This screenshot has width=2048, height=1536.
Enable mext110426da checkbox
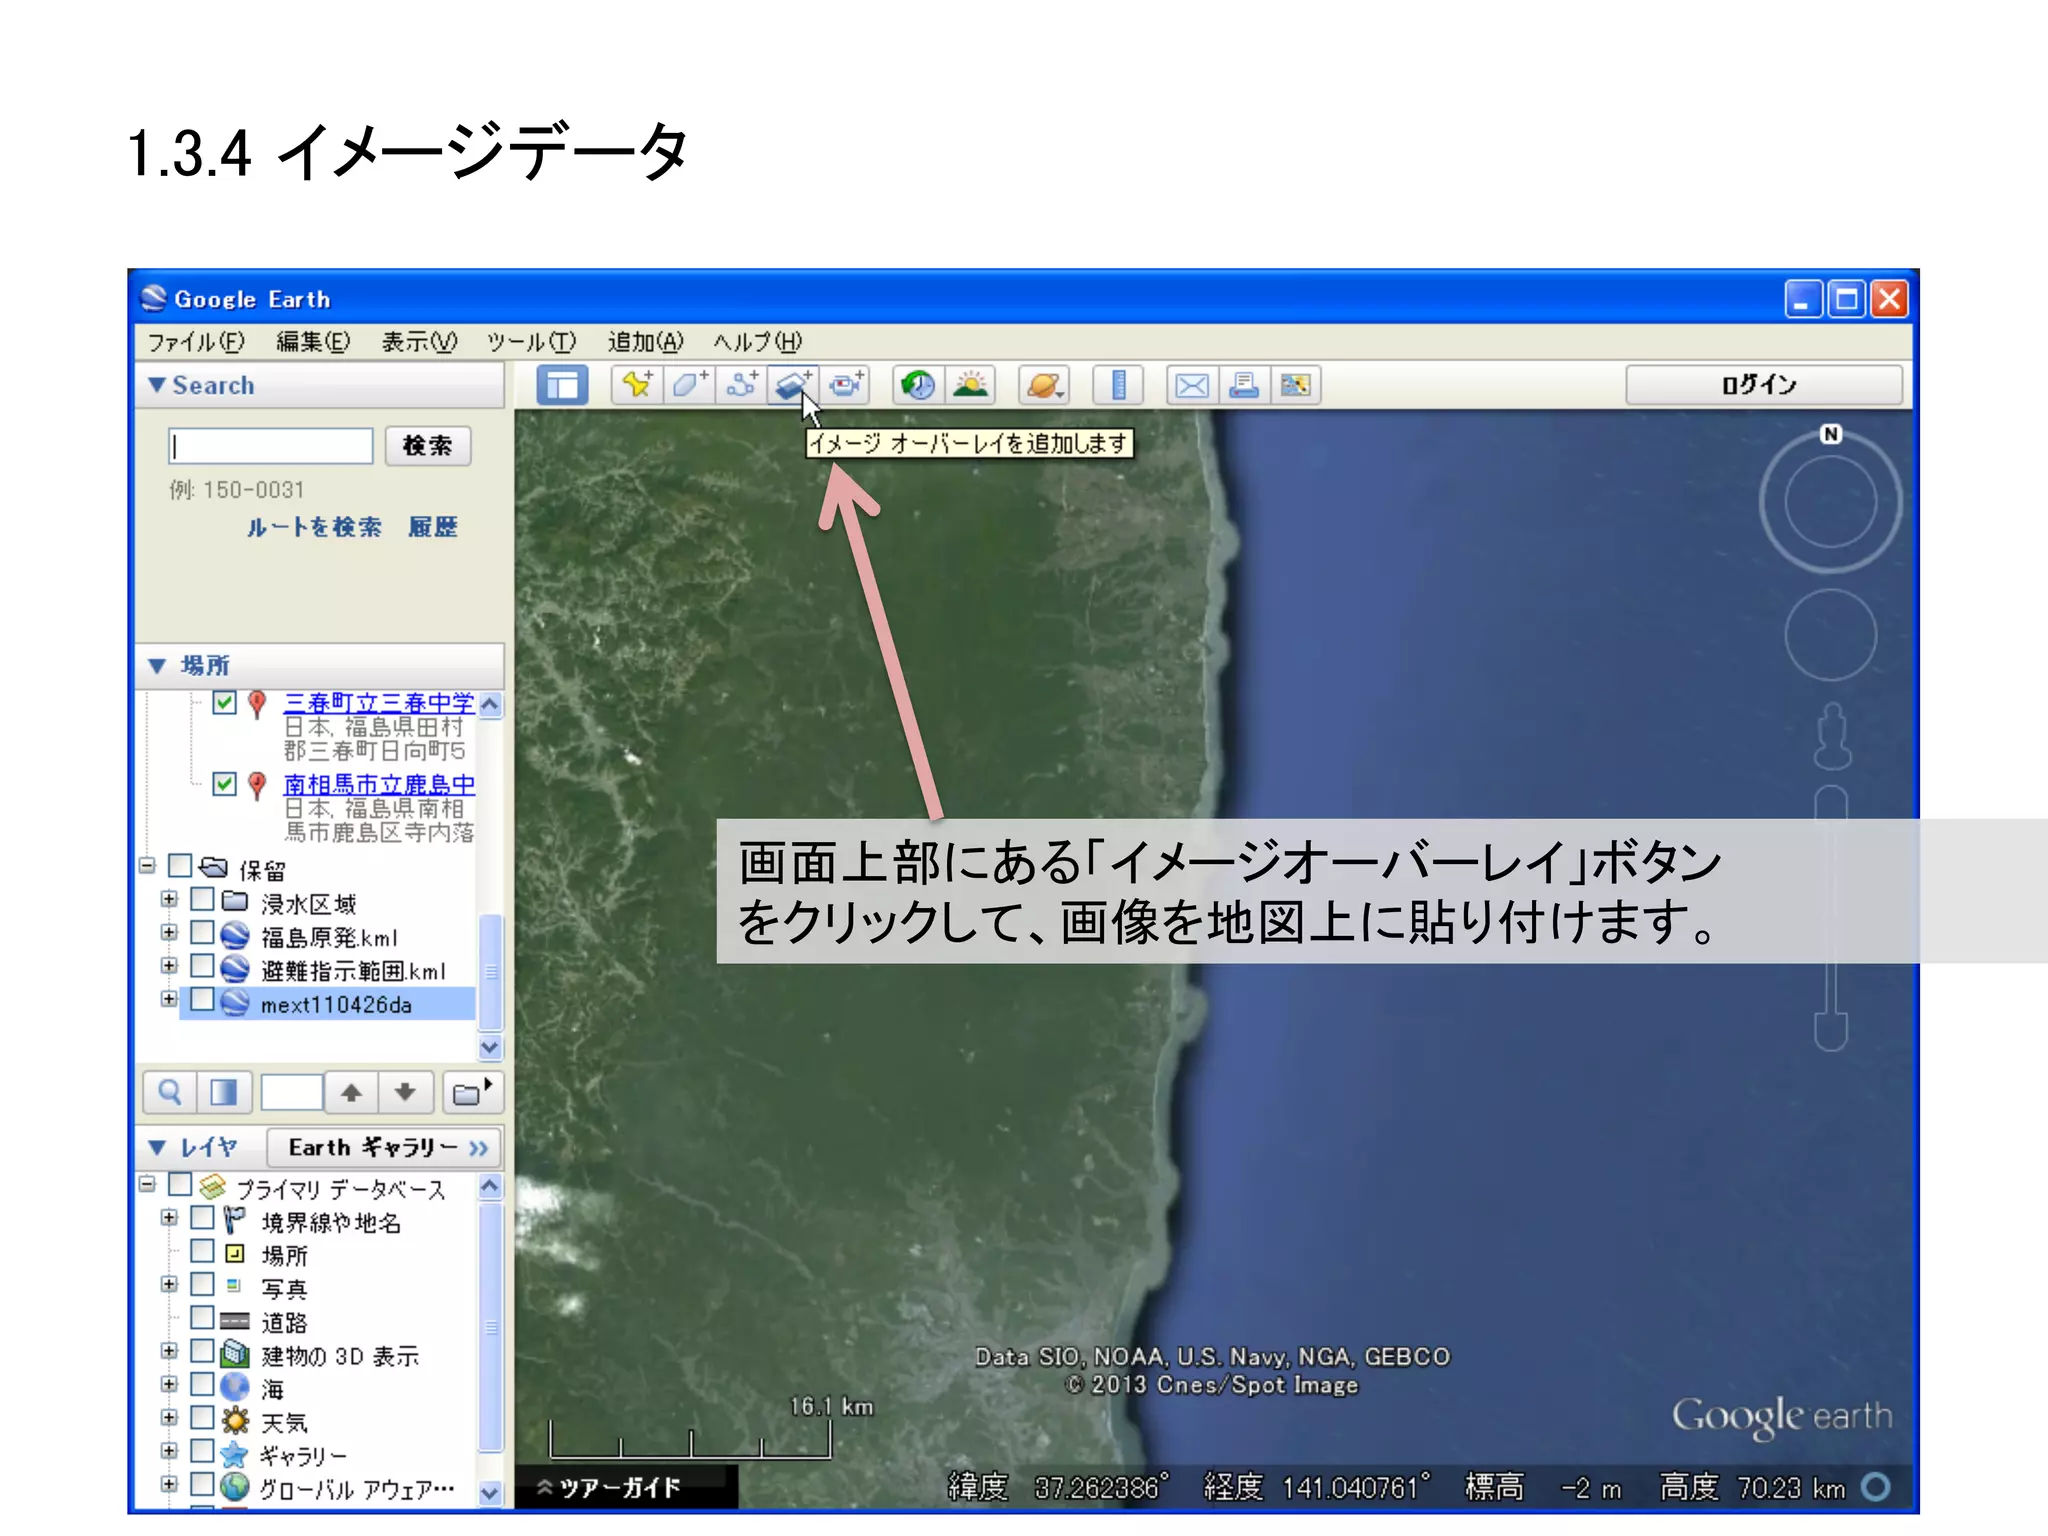tap(202, 999)
